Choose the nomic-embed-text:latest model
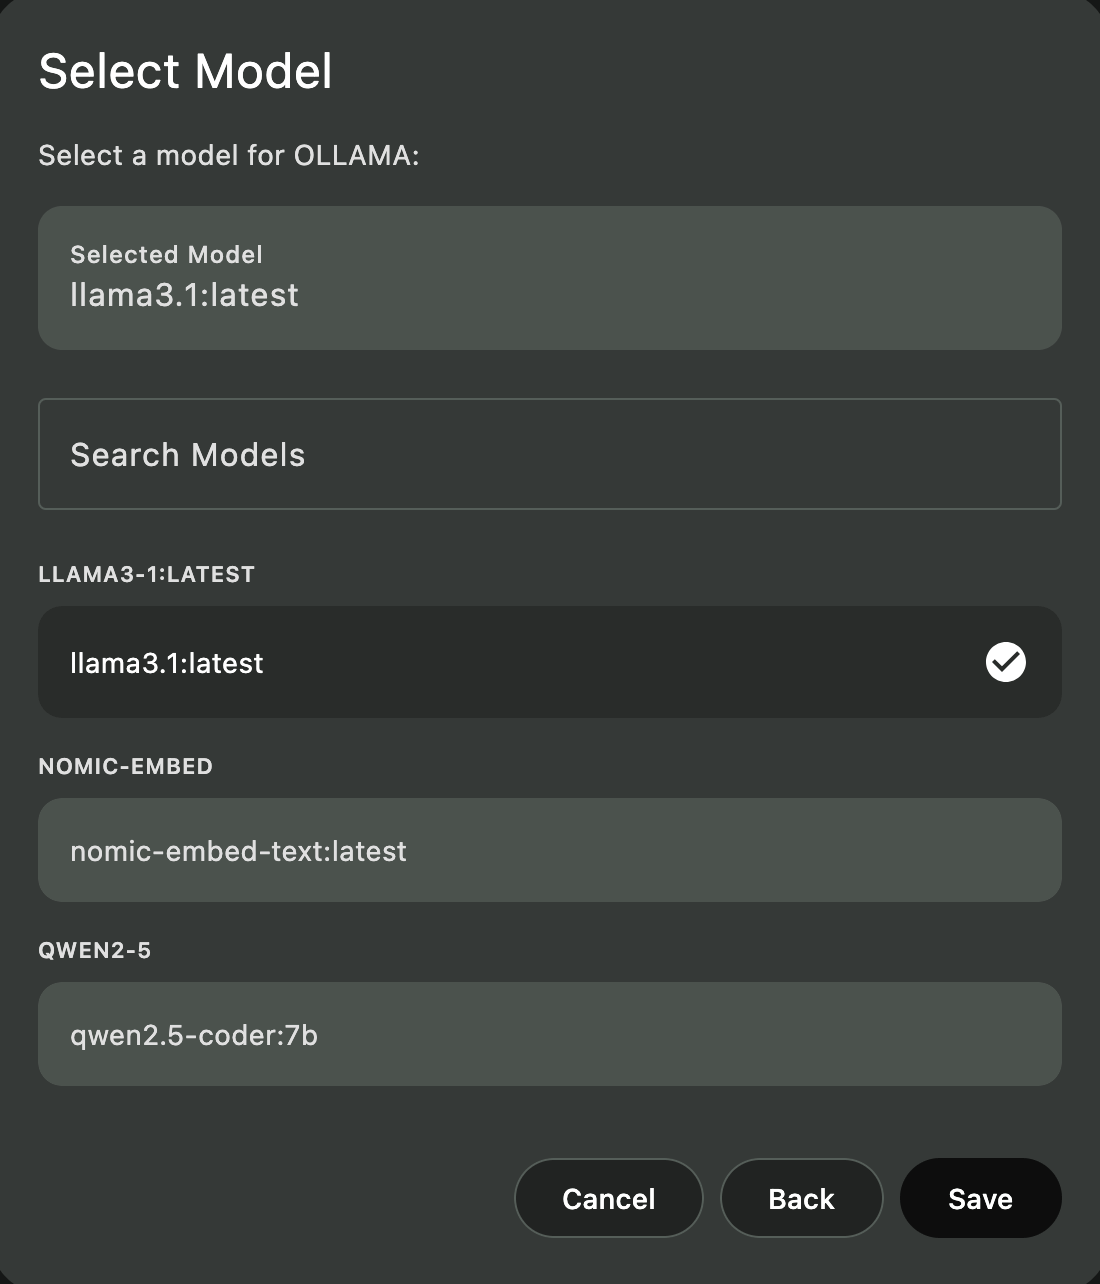This screenshot has height=1284, width=1100. click(x=548, y=850)
